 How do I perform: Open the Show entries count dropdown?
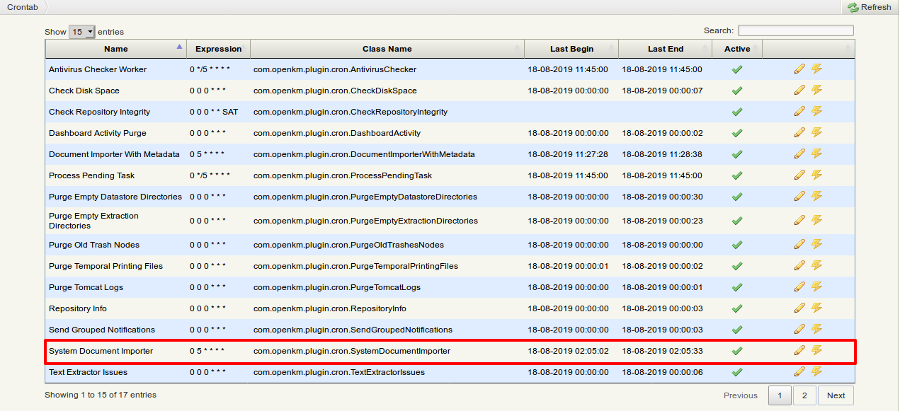[x=83, y=32]
